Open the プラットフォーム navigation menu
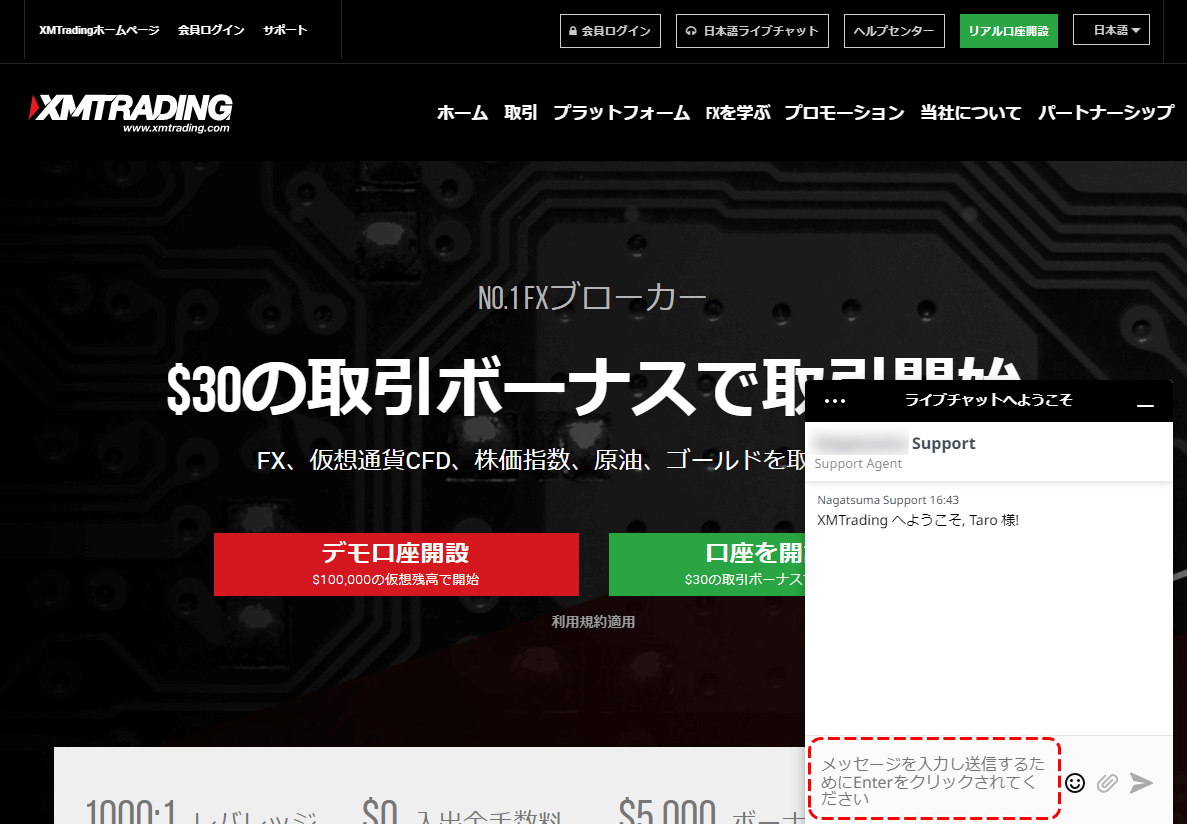1187x824 pixels. pyautogui.click(x=621, y=113)
